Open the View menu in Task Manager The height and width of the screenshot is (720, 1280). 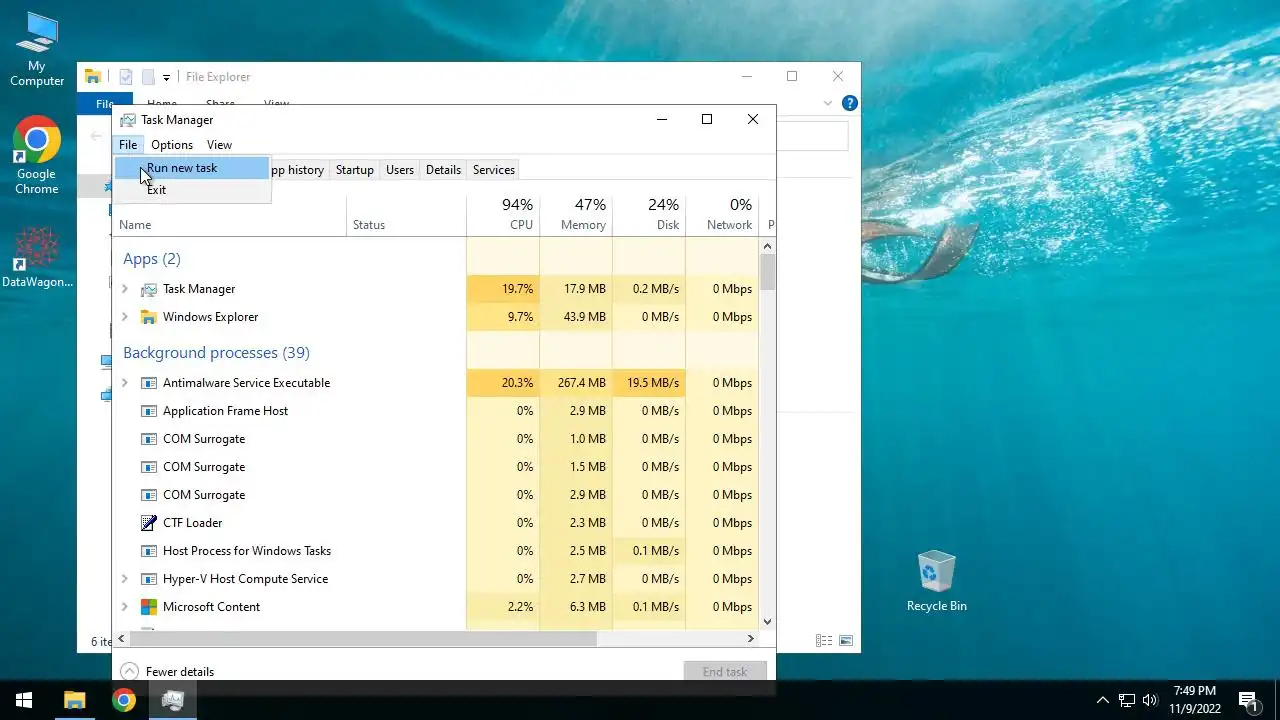click(x=219, y=145)
